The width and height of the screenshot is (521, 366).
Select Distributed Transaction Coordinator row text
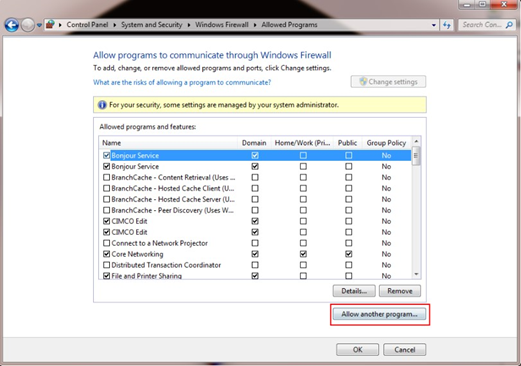pyautogui.click(x=166, y=265)
